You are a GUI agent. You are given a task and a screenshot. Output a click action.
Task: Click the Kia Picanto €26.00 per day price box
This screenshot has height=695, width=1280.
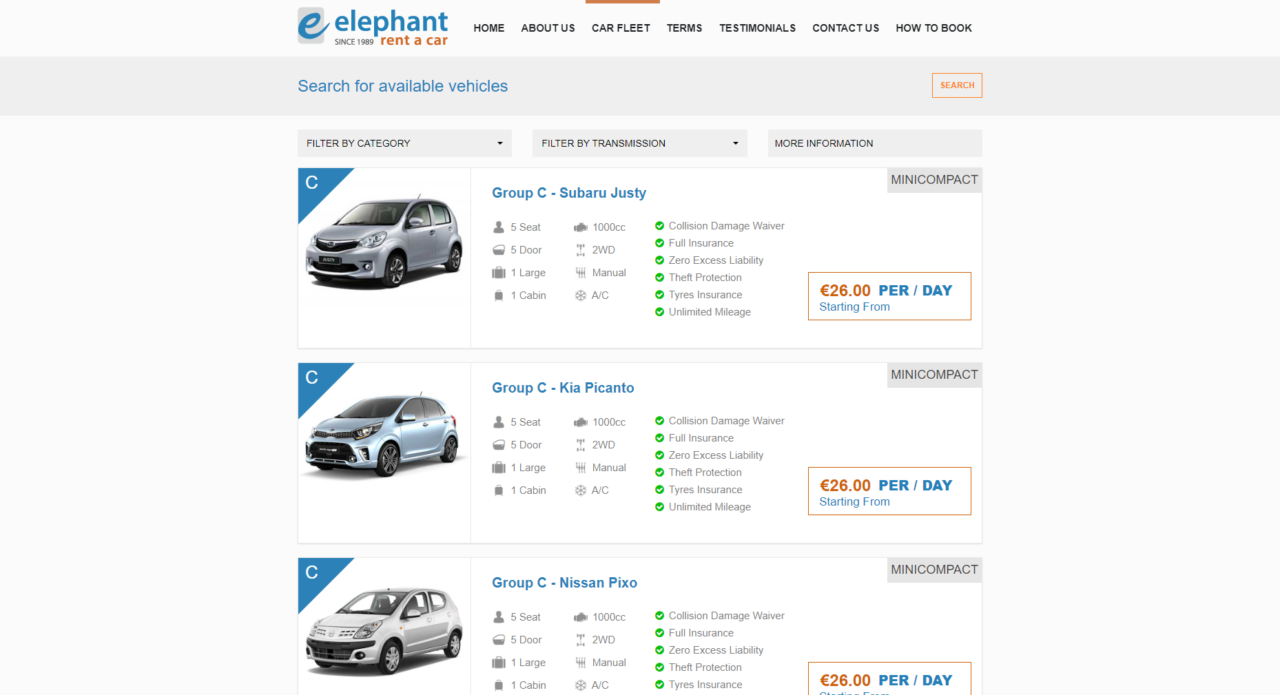[889, 491]
